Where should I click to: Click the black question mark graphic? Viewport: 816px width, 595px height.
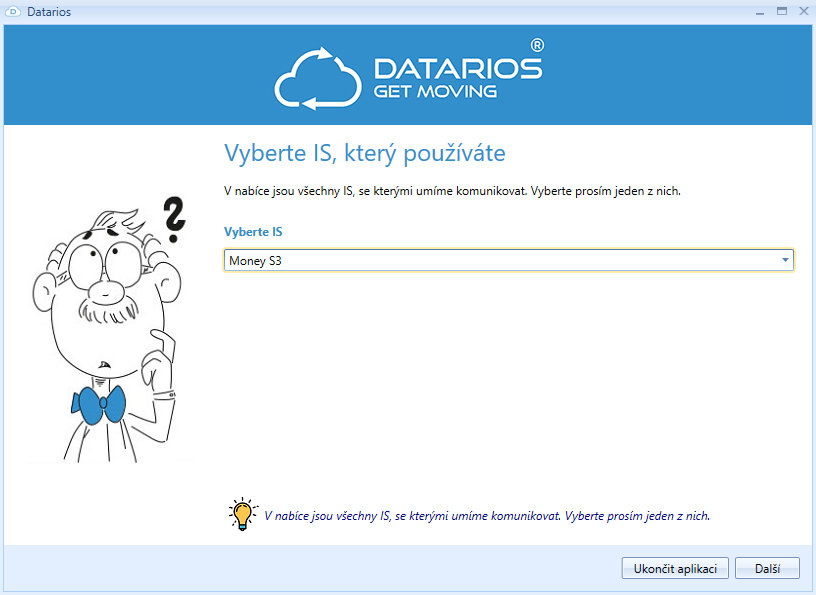tap(175, 220)
